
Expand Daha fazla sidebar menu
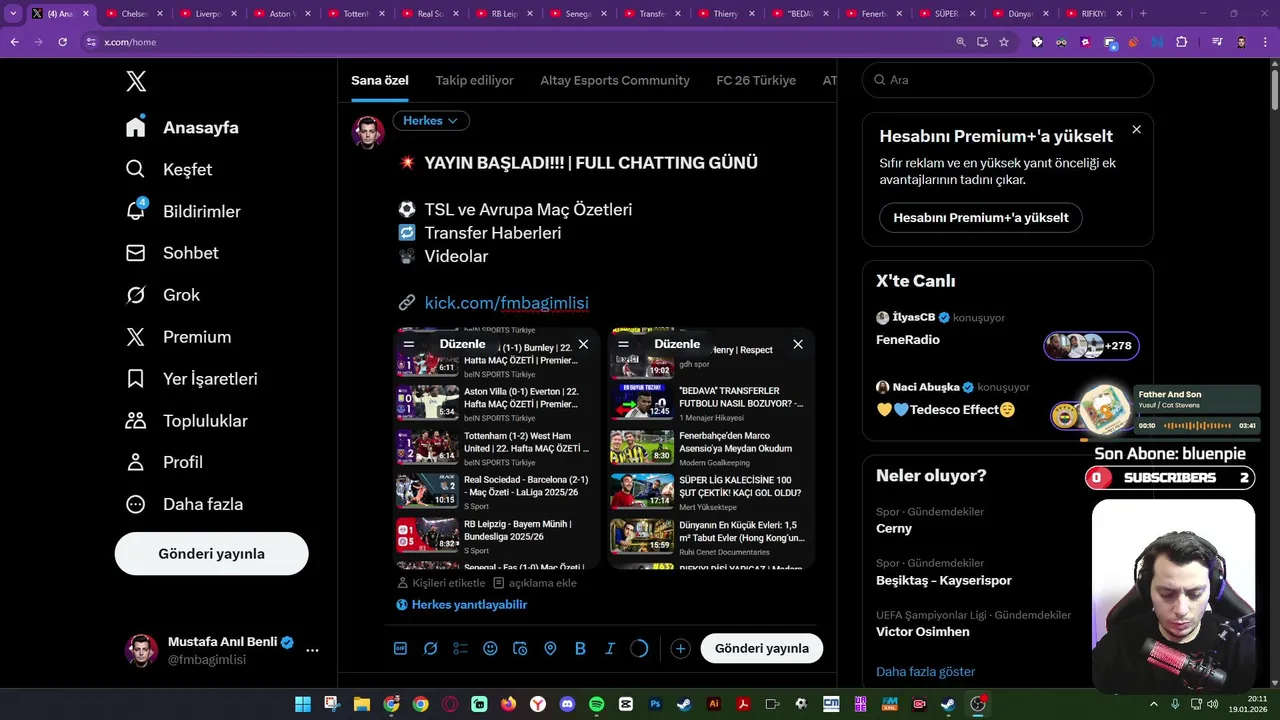click(x=184, y=504)
